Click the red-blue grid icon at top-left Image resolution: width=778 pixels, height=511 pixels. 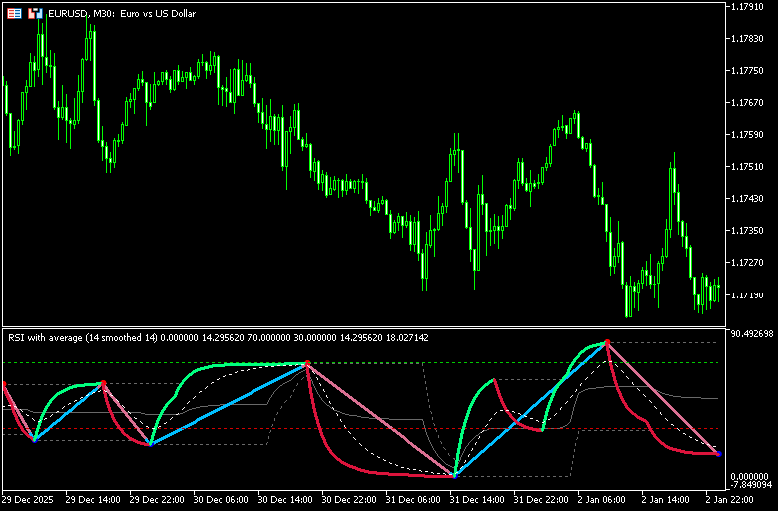[x=15, y=14]
